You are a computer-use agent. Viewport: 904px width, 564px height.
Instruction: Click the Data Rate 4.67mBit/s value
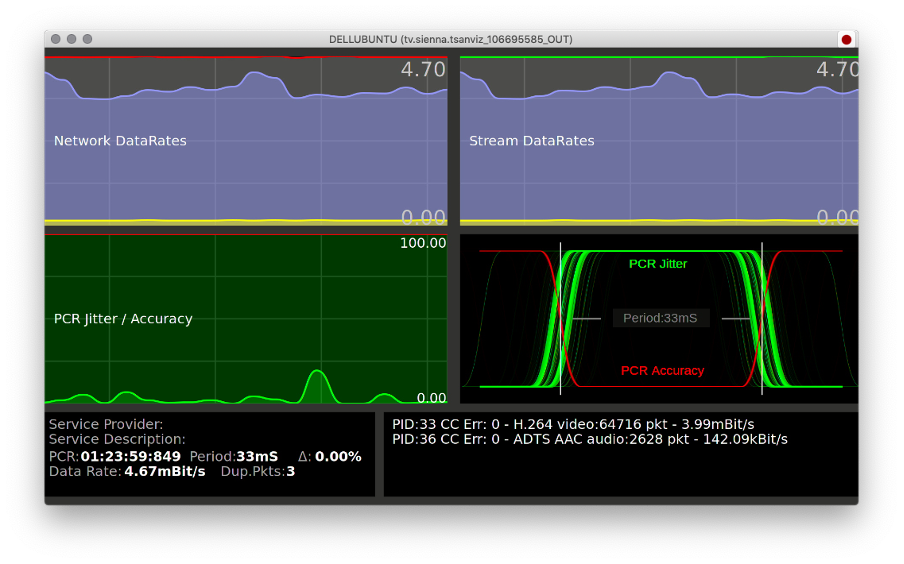pos(164,471)
